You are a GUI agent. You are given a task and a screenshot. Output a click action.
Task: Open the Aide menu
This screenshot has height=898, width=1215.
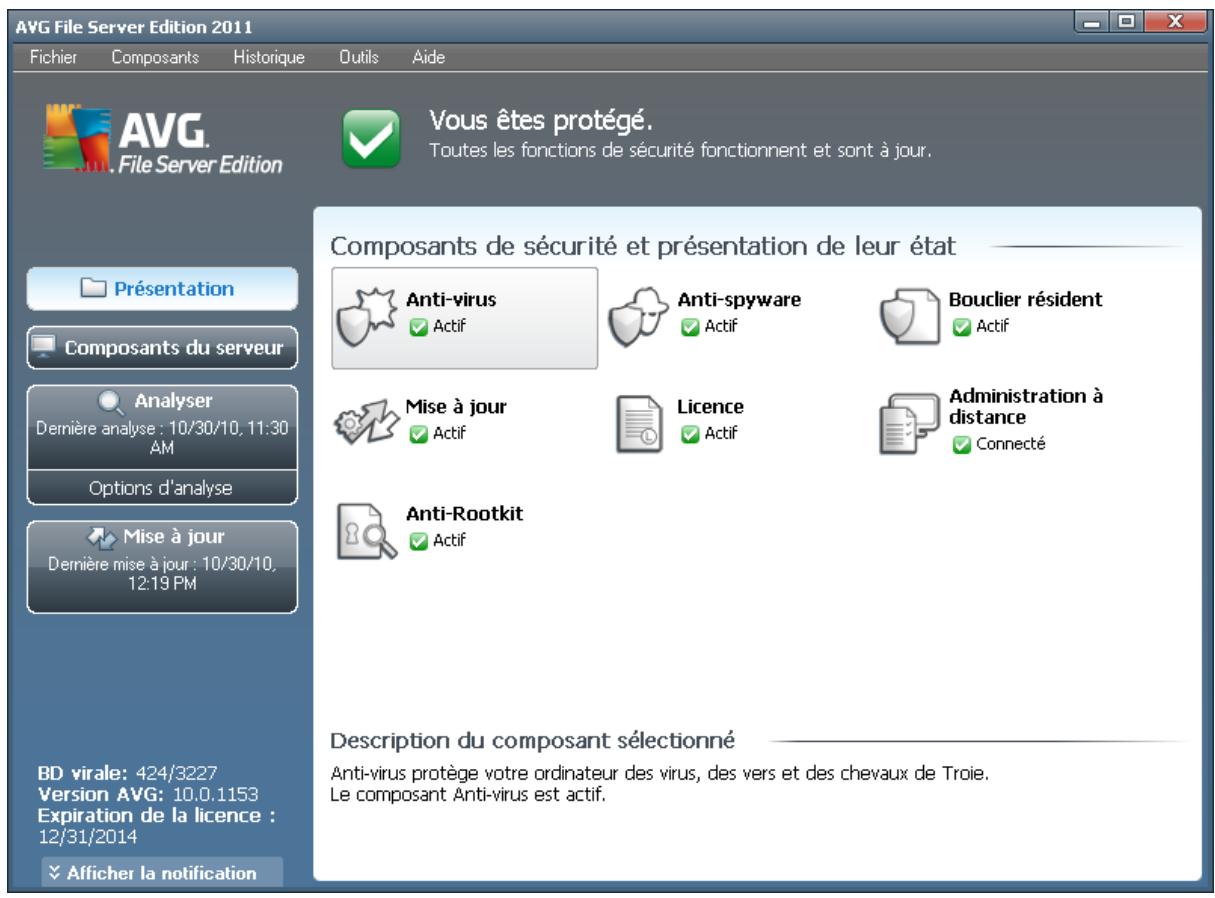429,58
